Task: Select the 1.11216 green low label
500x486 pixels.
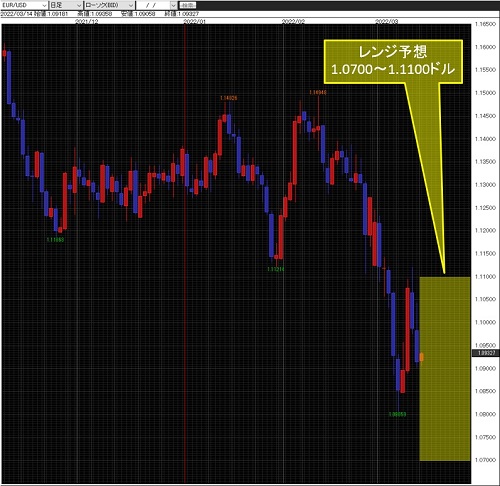Action: click(x=276, y=269)
